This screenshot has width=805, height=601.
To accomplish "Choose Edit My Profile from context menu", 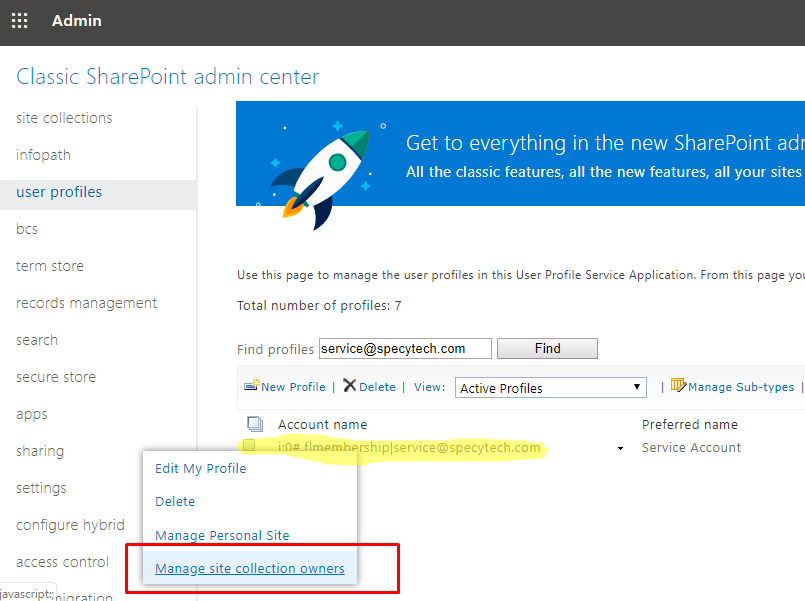I will point(200,469).
